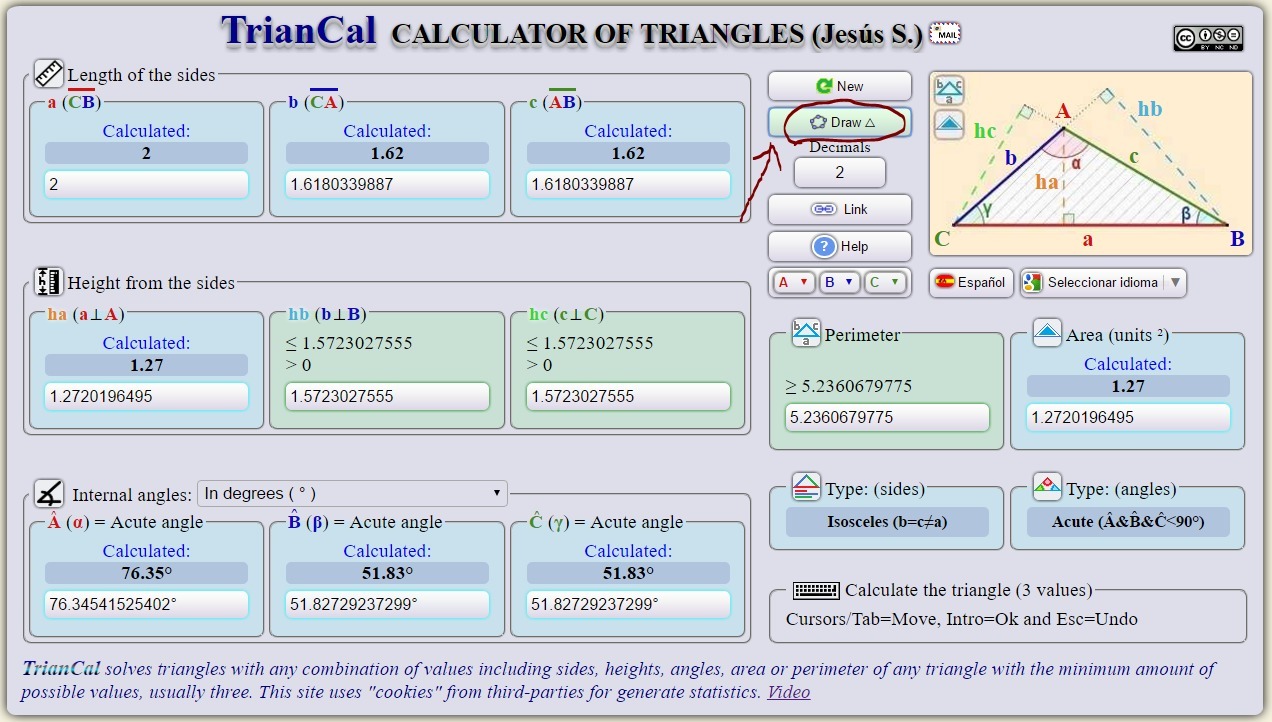The width and height of the screenshot is (1272, 722).
Task: Click the Link button
Action: pyautogui.click(x=840, y=209)
